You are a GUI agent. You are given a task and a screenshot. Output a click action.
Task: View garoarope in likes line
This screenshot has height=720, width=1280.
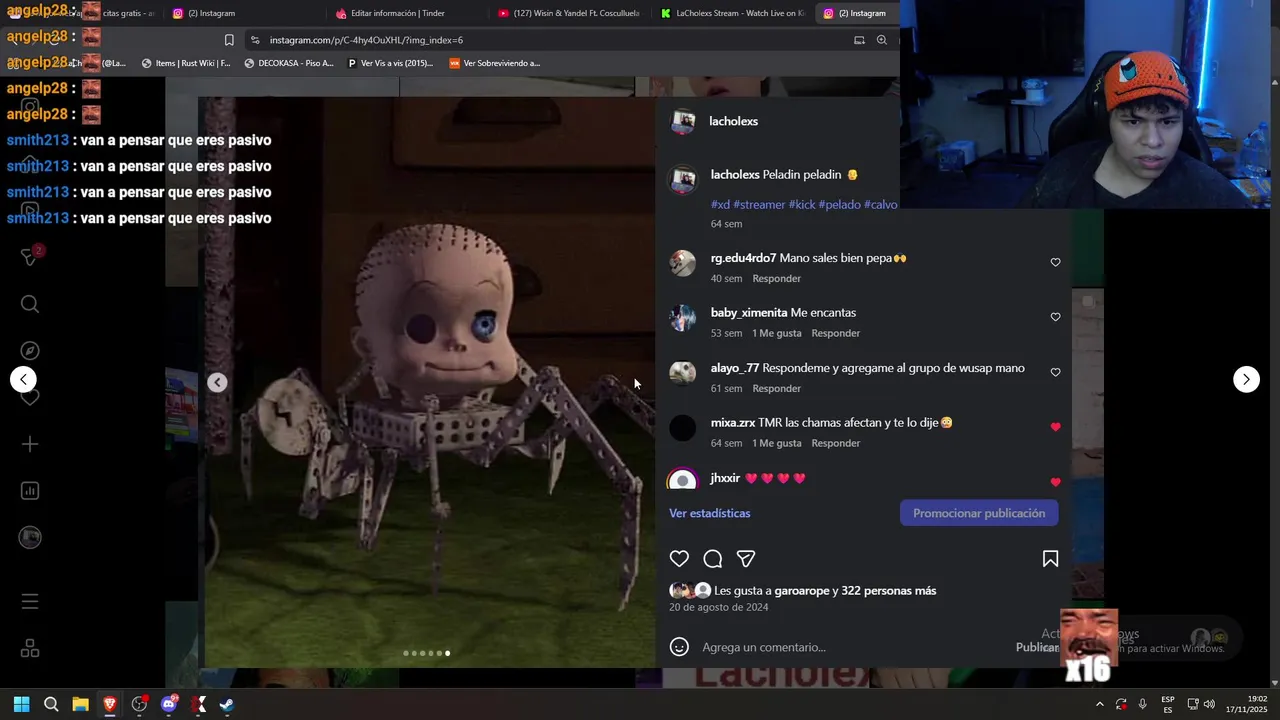pyautogui.click(x=802, y=591)
